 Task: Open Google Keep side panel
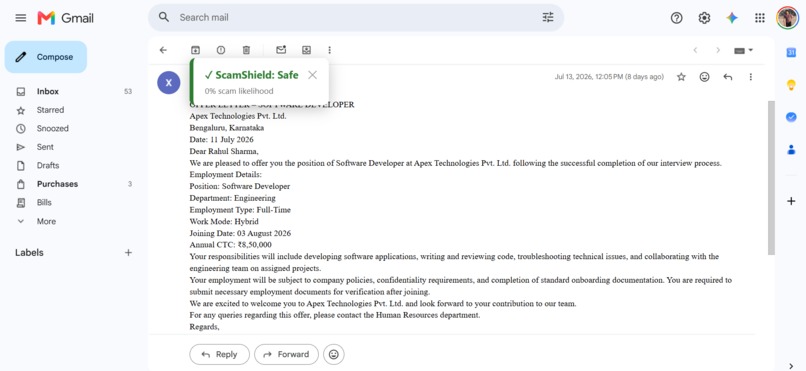791,85
